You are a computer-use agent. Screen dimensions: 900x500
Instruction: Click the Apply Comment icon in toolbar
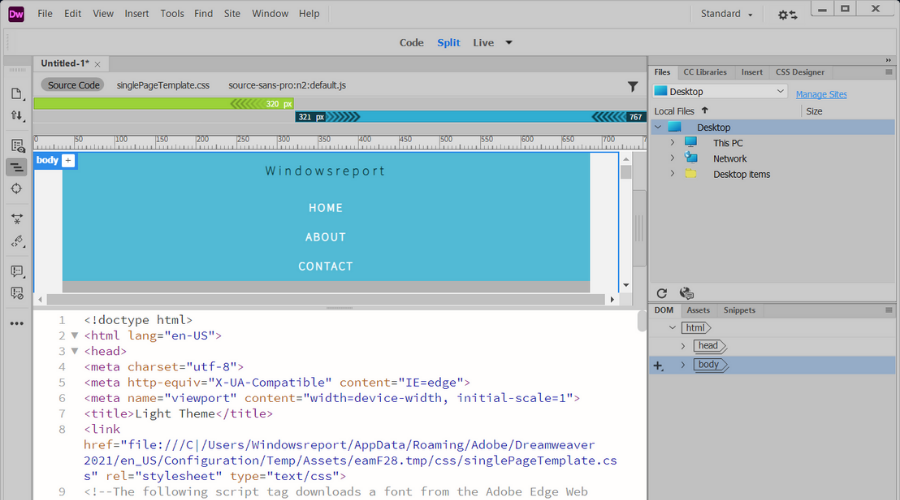[17, 271]
